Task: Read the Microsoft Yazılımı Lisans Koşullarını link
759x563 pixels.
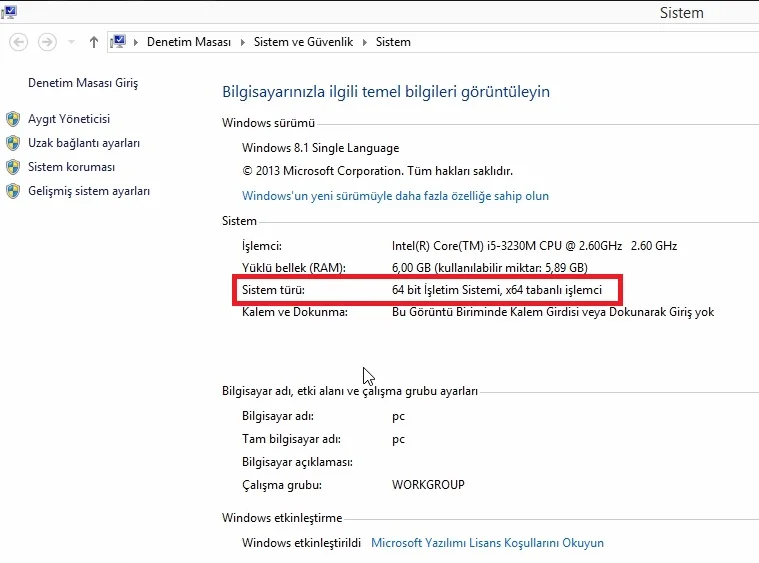Action: tap(487, 543)
